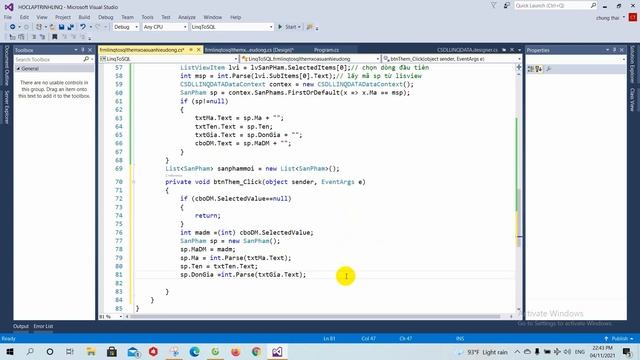Click the bookmark icon in second toolbar row

pyautogui.click(x=55, y=37)
